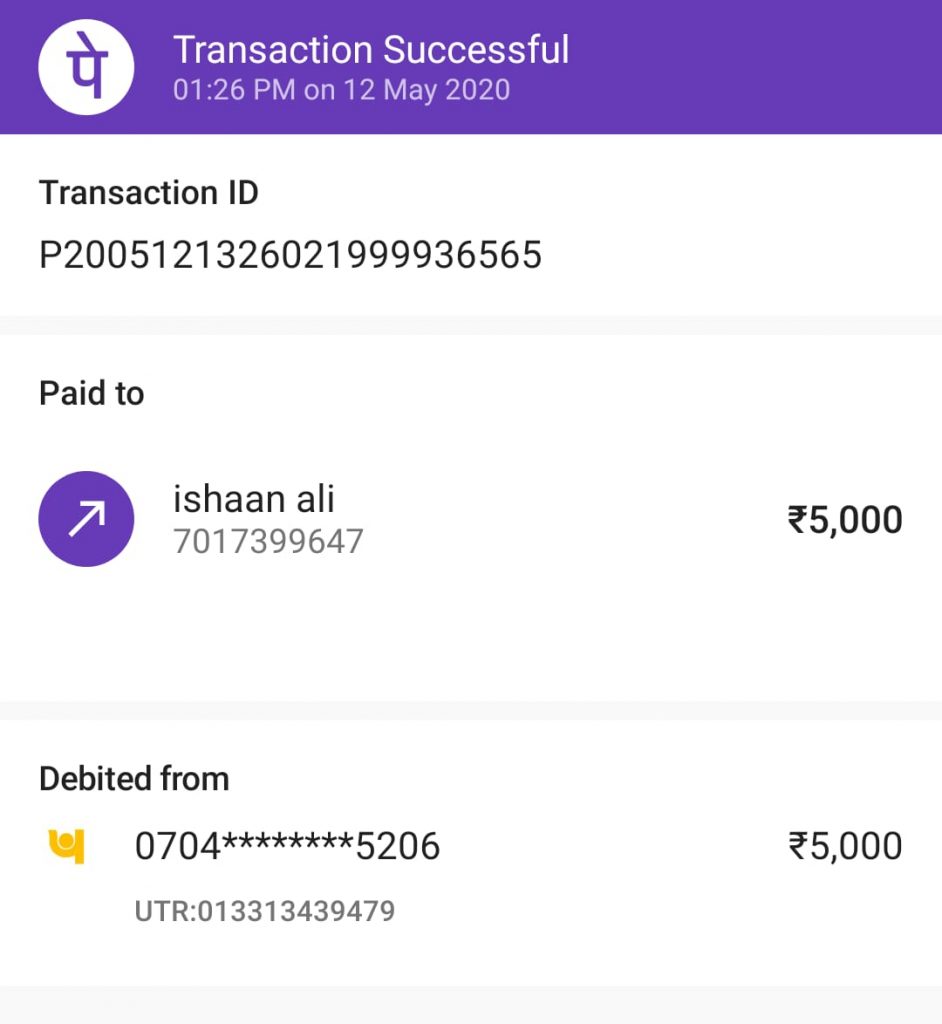Copy transaction ID P2005121326021999936565
Viewport: 942px width, 1024px height.
click(x=290, y=255)
